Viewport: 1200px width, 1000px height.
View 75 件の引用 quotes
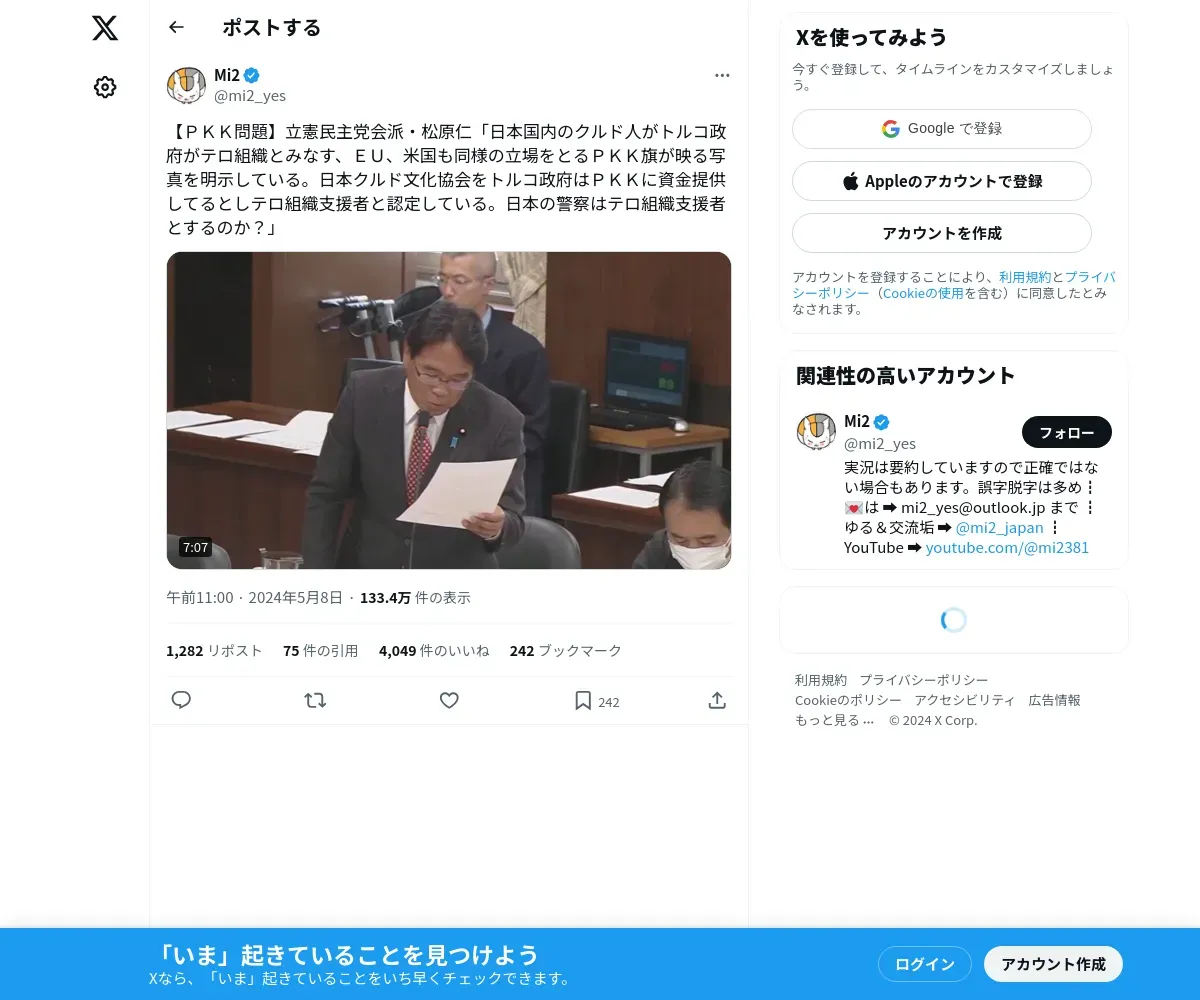pyautogui.click(x=320, y=650)
